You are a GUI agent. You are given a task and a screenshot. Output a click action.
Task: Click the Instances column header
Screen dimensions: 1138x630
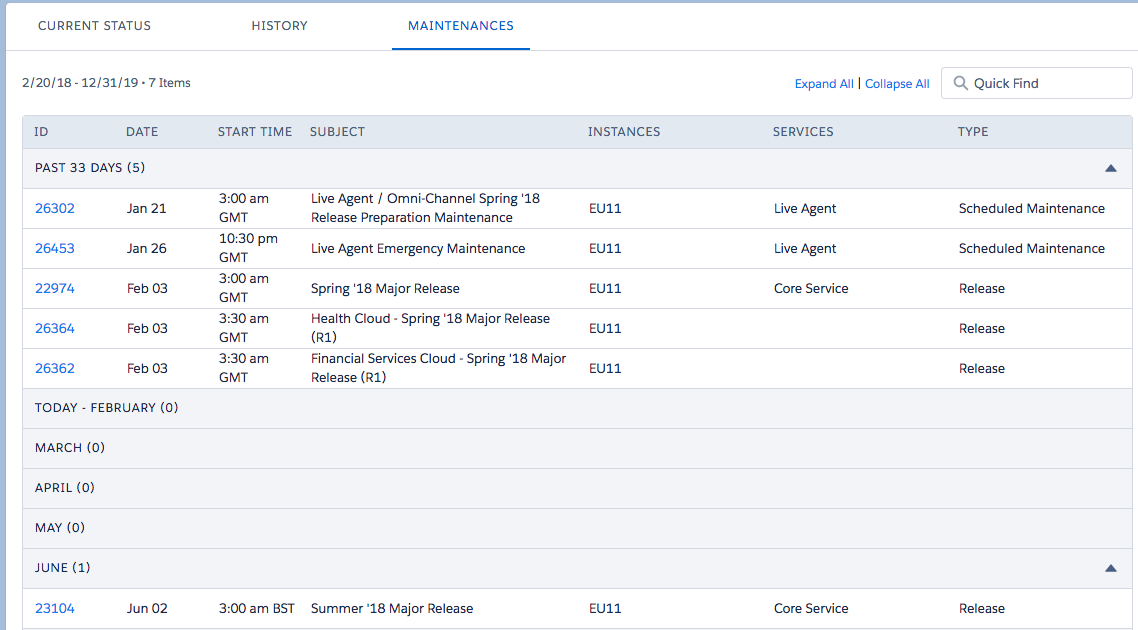pos(624,131)
